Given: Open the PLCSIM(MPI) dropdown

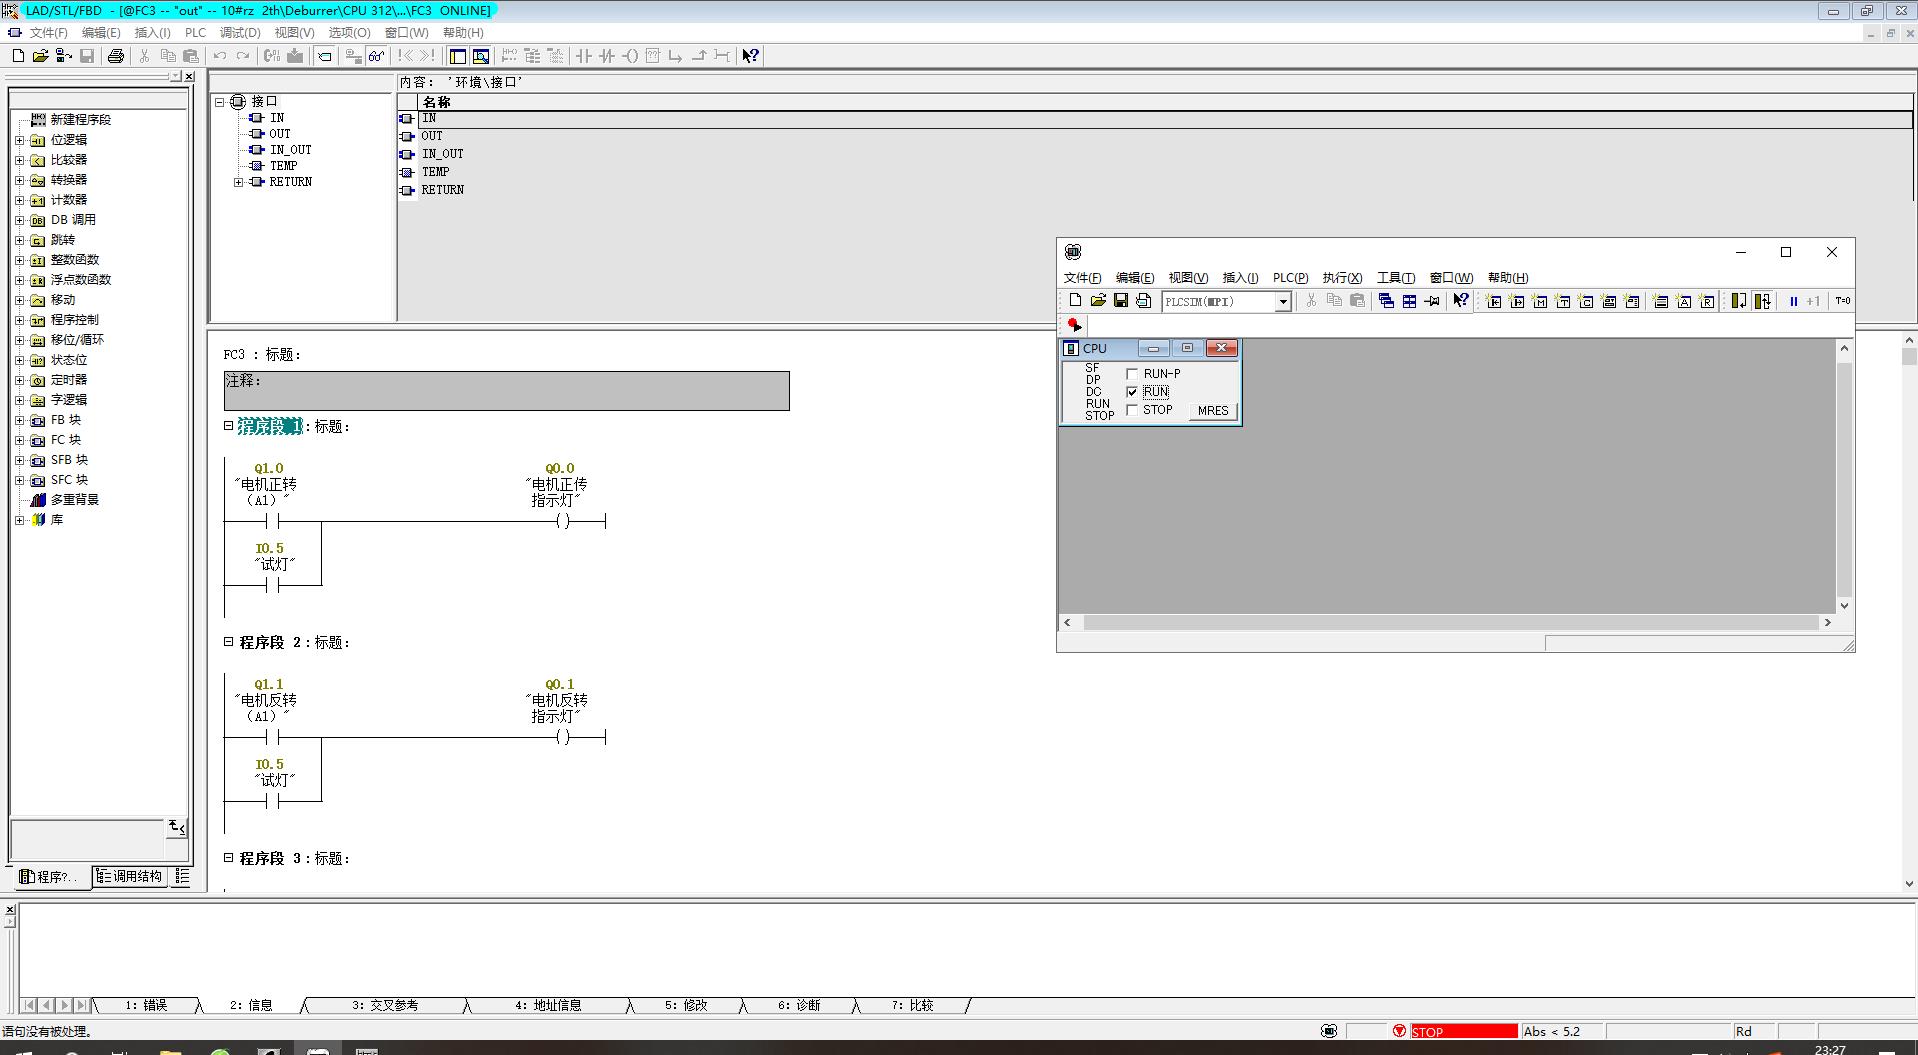Looking at the screenshot, I should pyautogui.click(x=1282, y=302).
